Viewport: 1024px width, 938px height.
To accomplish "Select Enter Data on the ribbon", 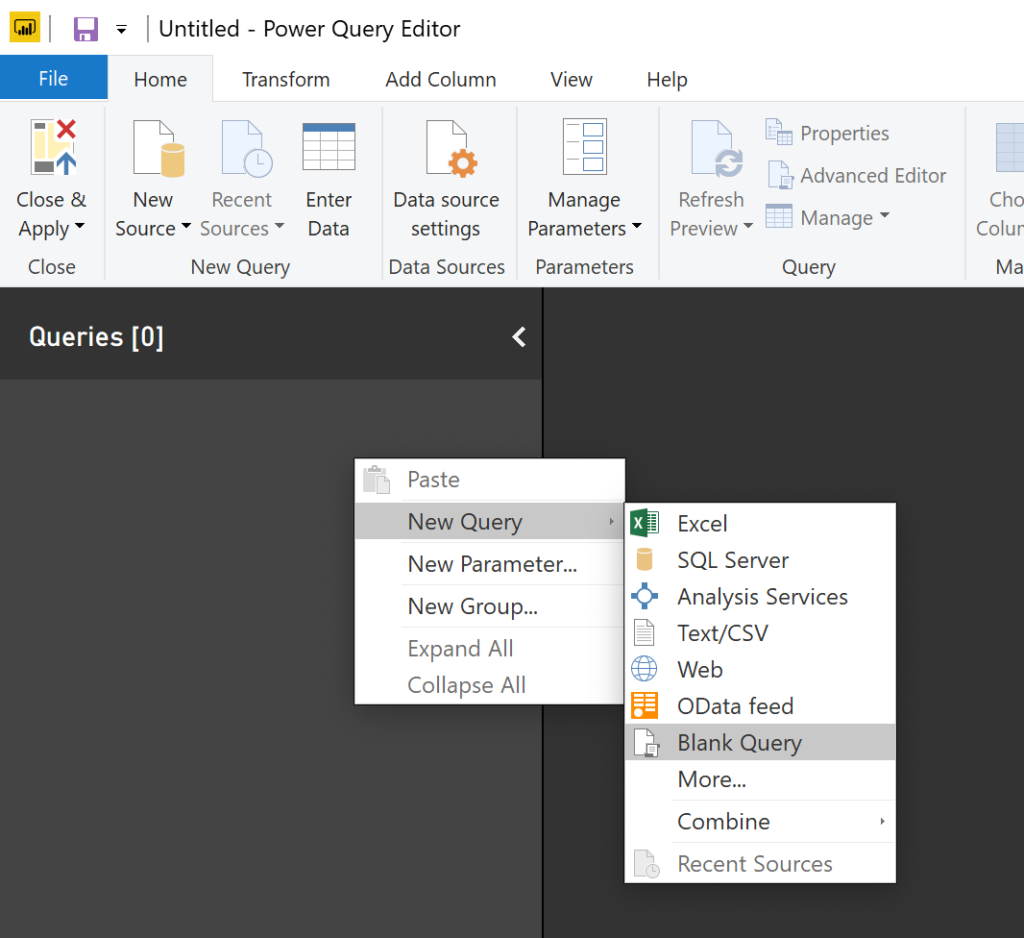I will click(x=329, y=175).
